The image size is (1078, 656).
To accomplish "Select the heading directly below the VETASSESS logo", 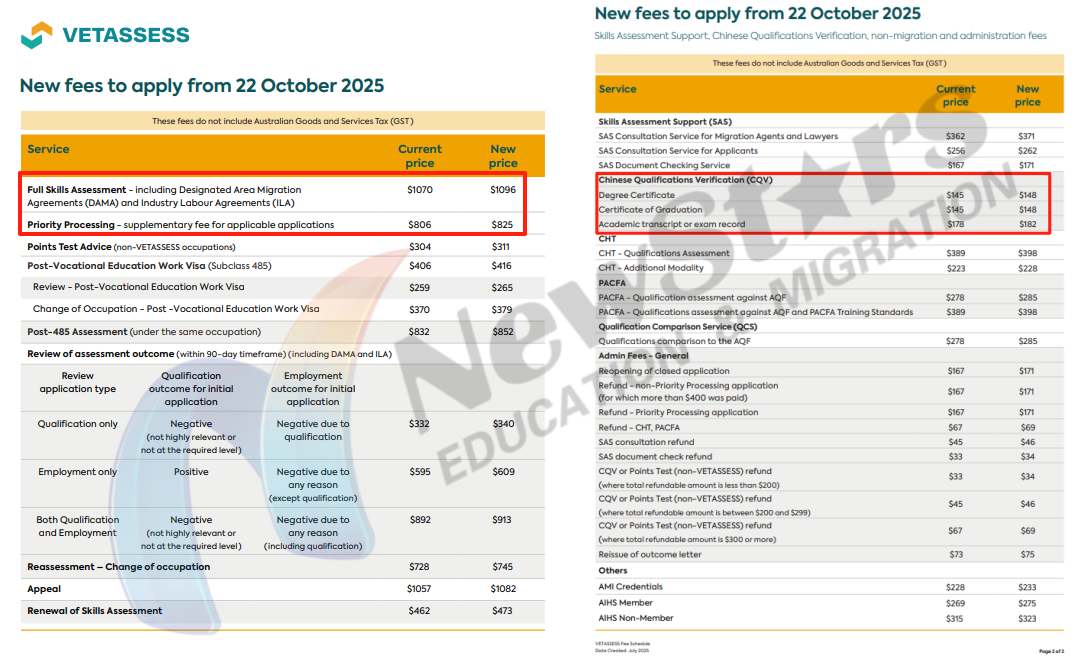I will click(201, 85).
